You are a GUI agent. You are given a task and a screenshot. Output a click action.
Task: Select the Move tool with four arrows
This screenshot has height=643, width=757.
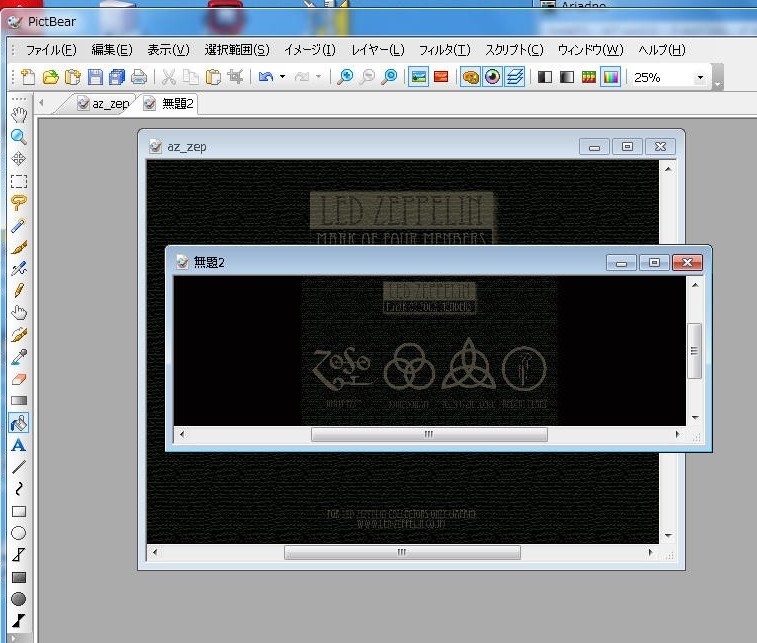coord(19,159)
